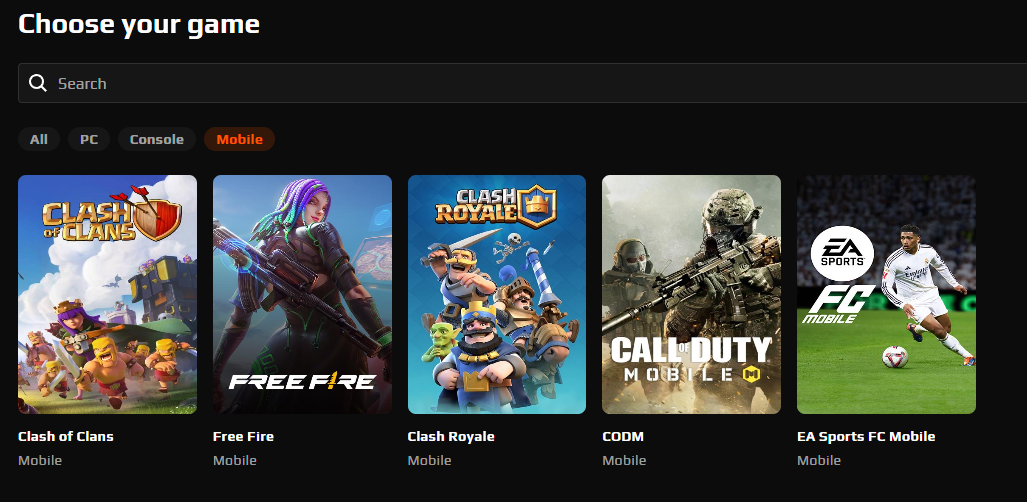Click the Clash of Clans shield logo
Viewport: 1027px width, 502px height.
click(x=157, y=217)
